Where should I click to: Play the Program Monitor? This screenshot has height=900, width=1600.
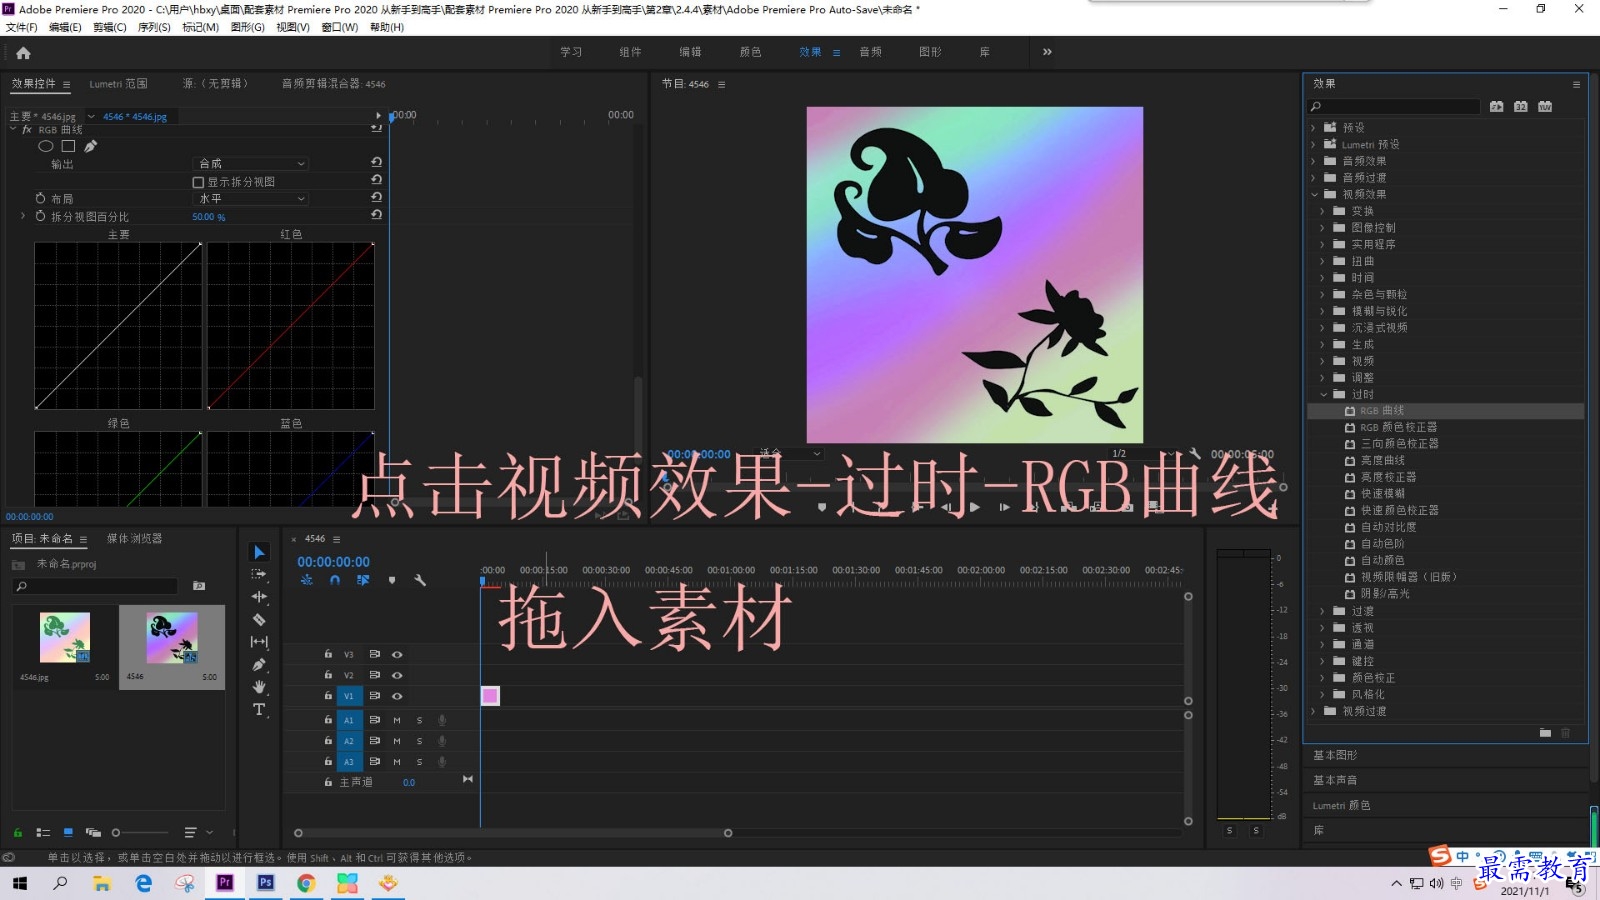[x=975, y=507]
